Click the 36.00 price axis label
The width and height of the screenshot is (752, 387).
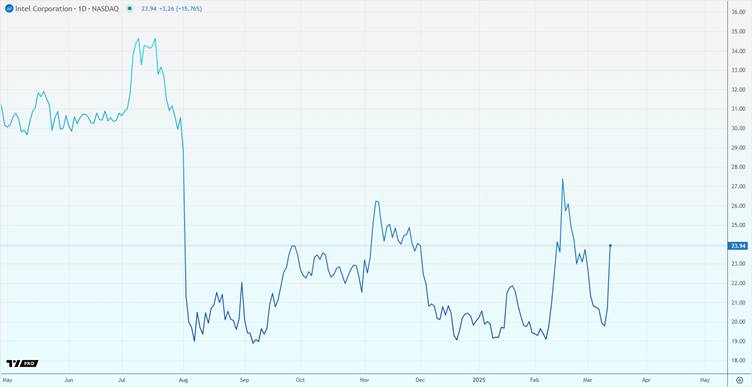738,12
